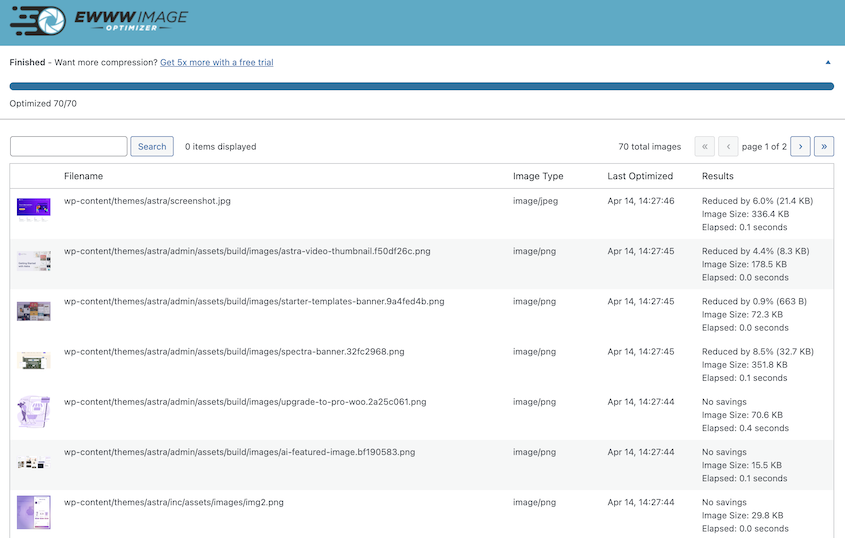Go to the next results page
The width and height of the screenshot is (845, 538).
coord(800,147)
